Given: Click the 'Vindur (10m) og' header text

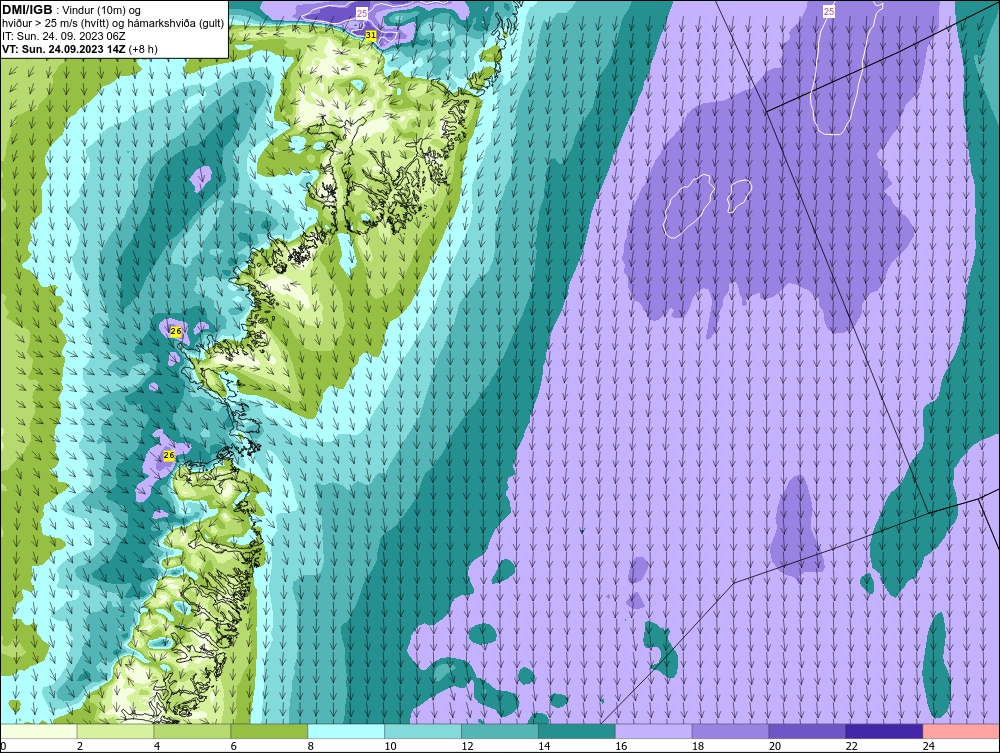Looking at the screenshot, I should click(x=102, y=11).
